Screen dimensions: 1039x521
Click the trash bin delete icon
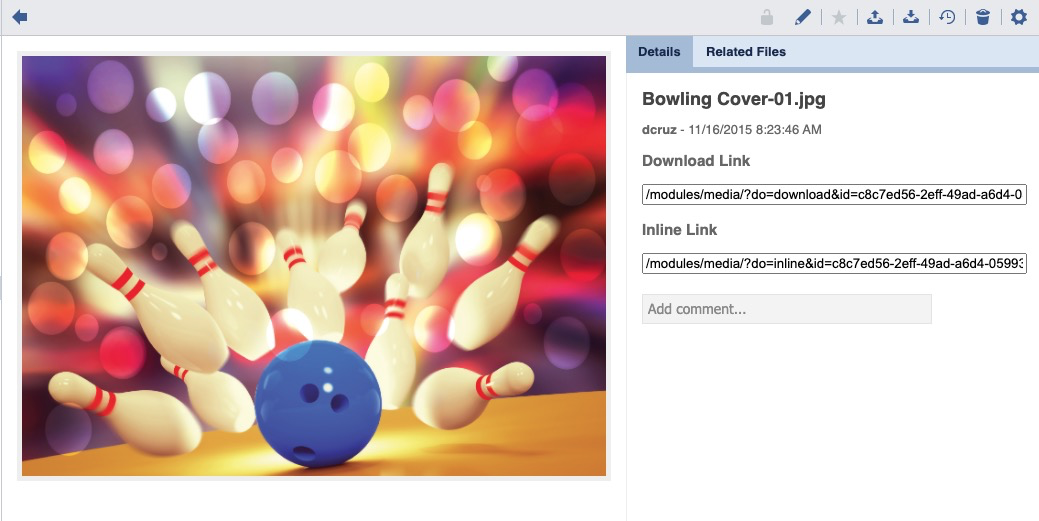click(x=983, y=17)
